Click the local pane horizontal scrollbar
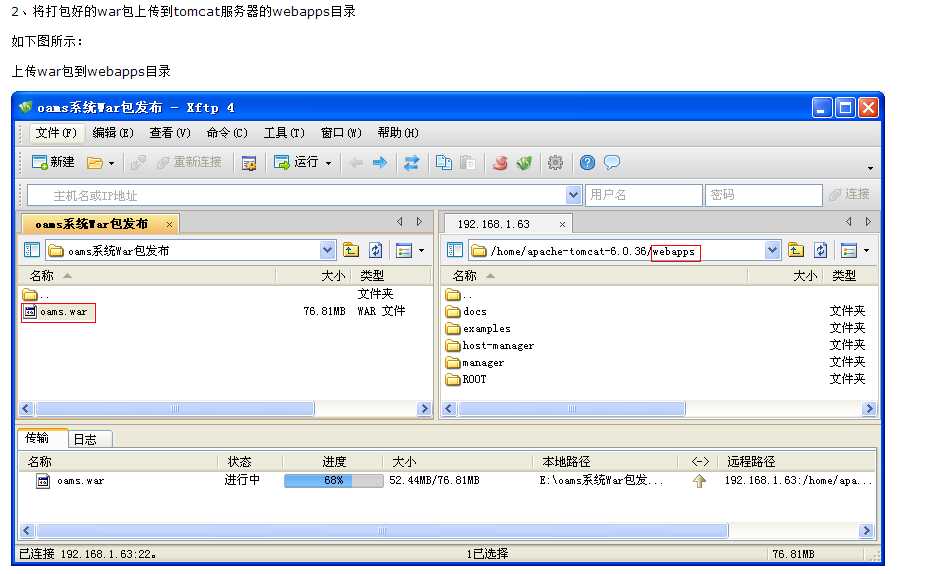 tap(224, 409)
